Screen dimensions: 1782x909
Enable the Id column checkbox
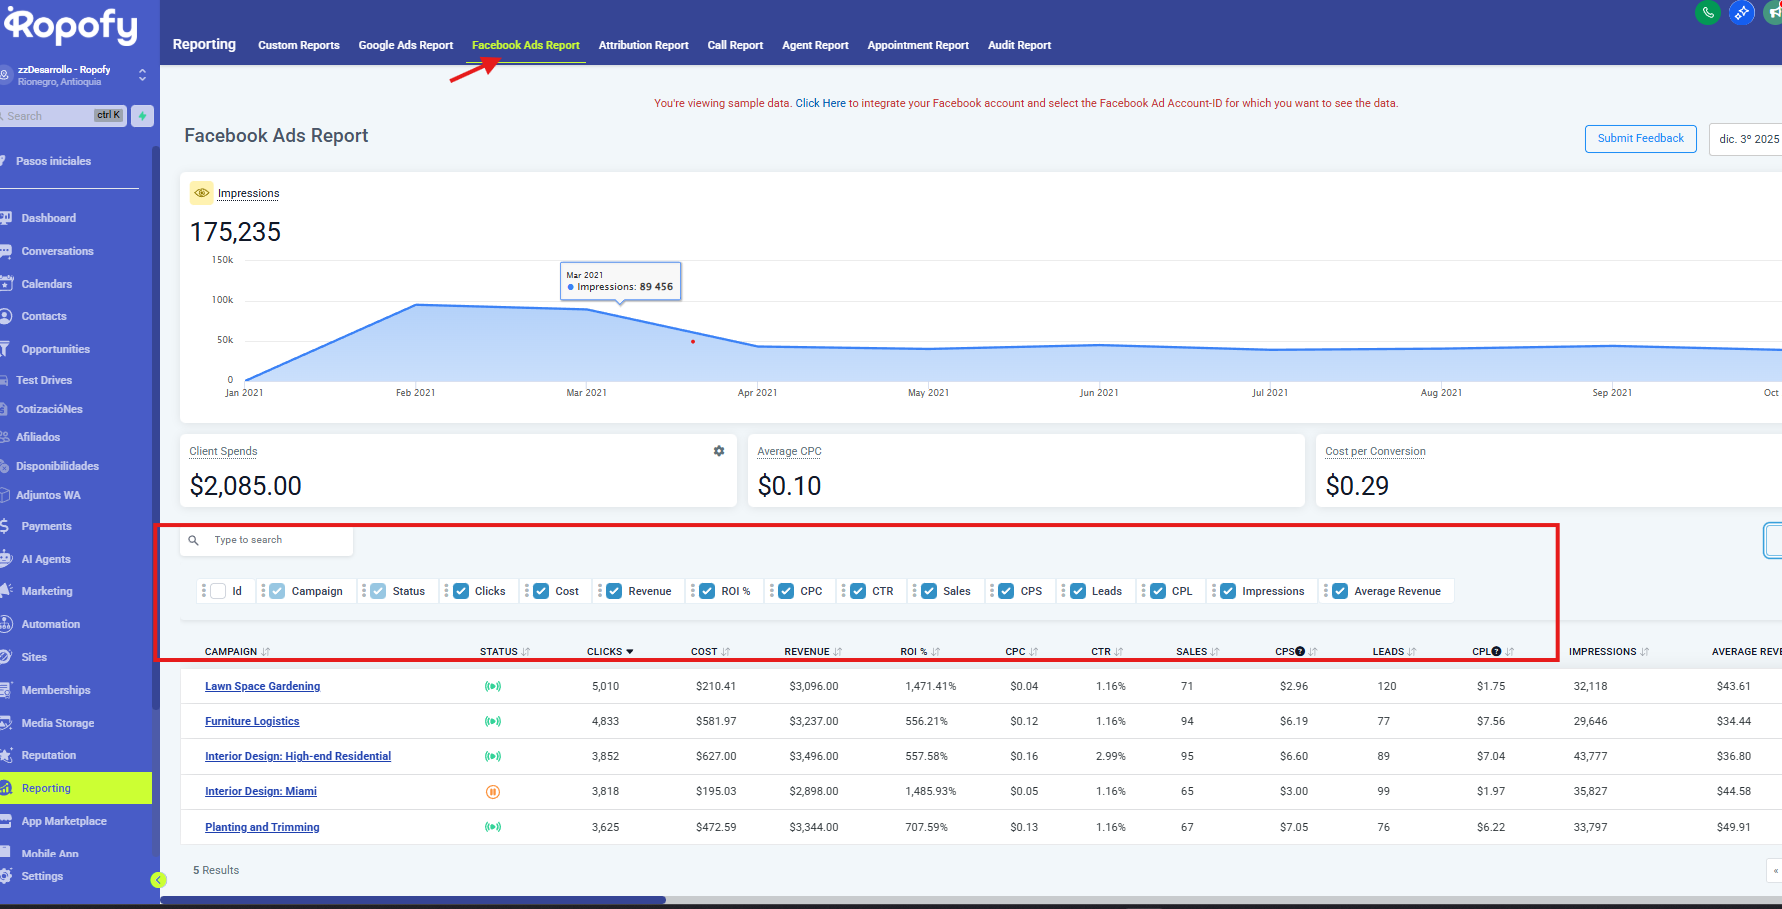218,591
